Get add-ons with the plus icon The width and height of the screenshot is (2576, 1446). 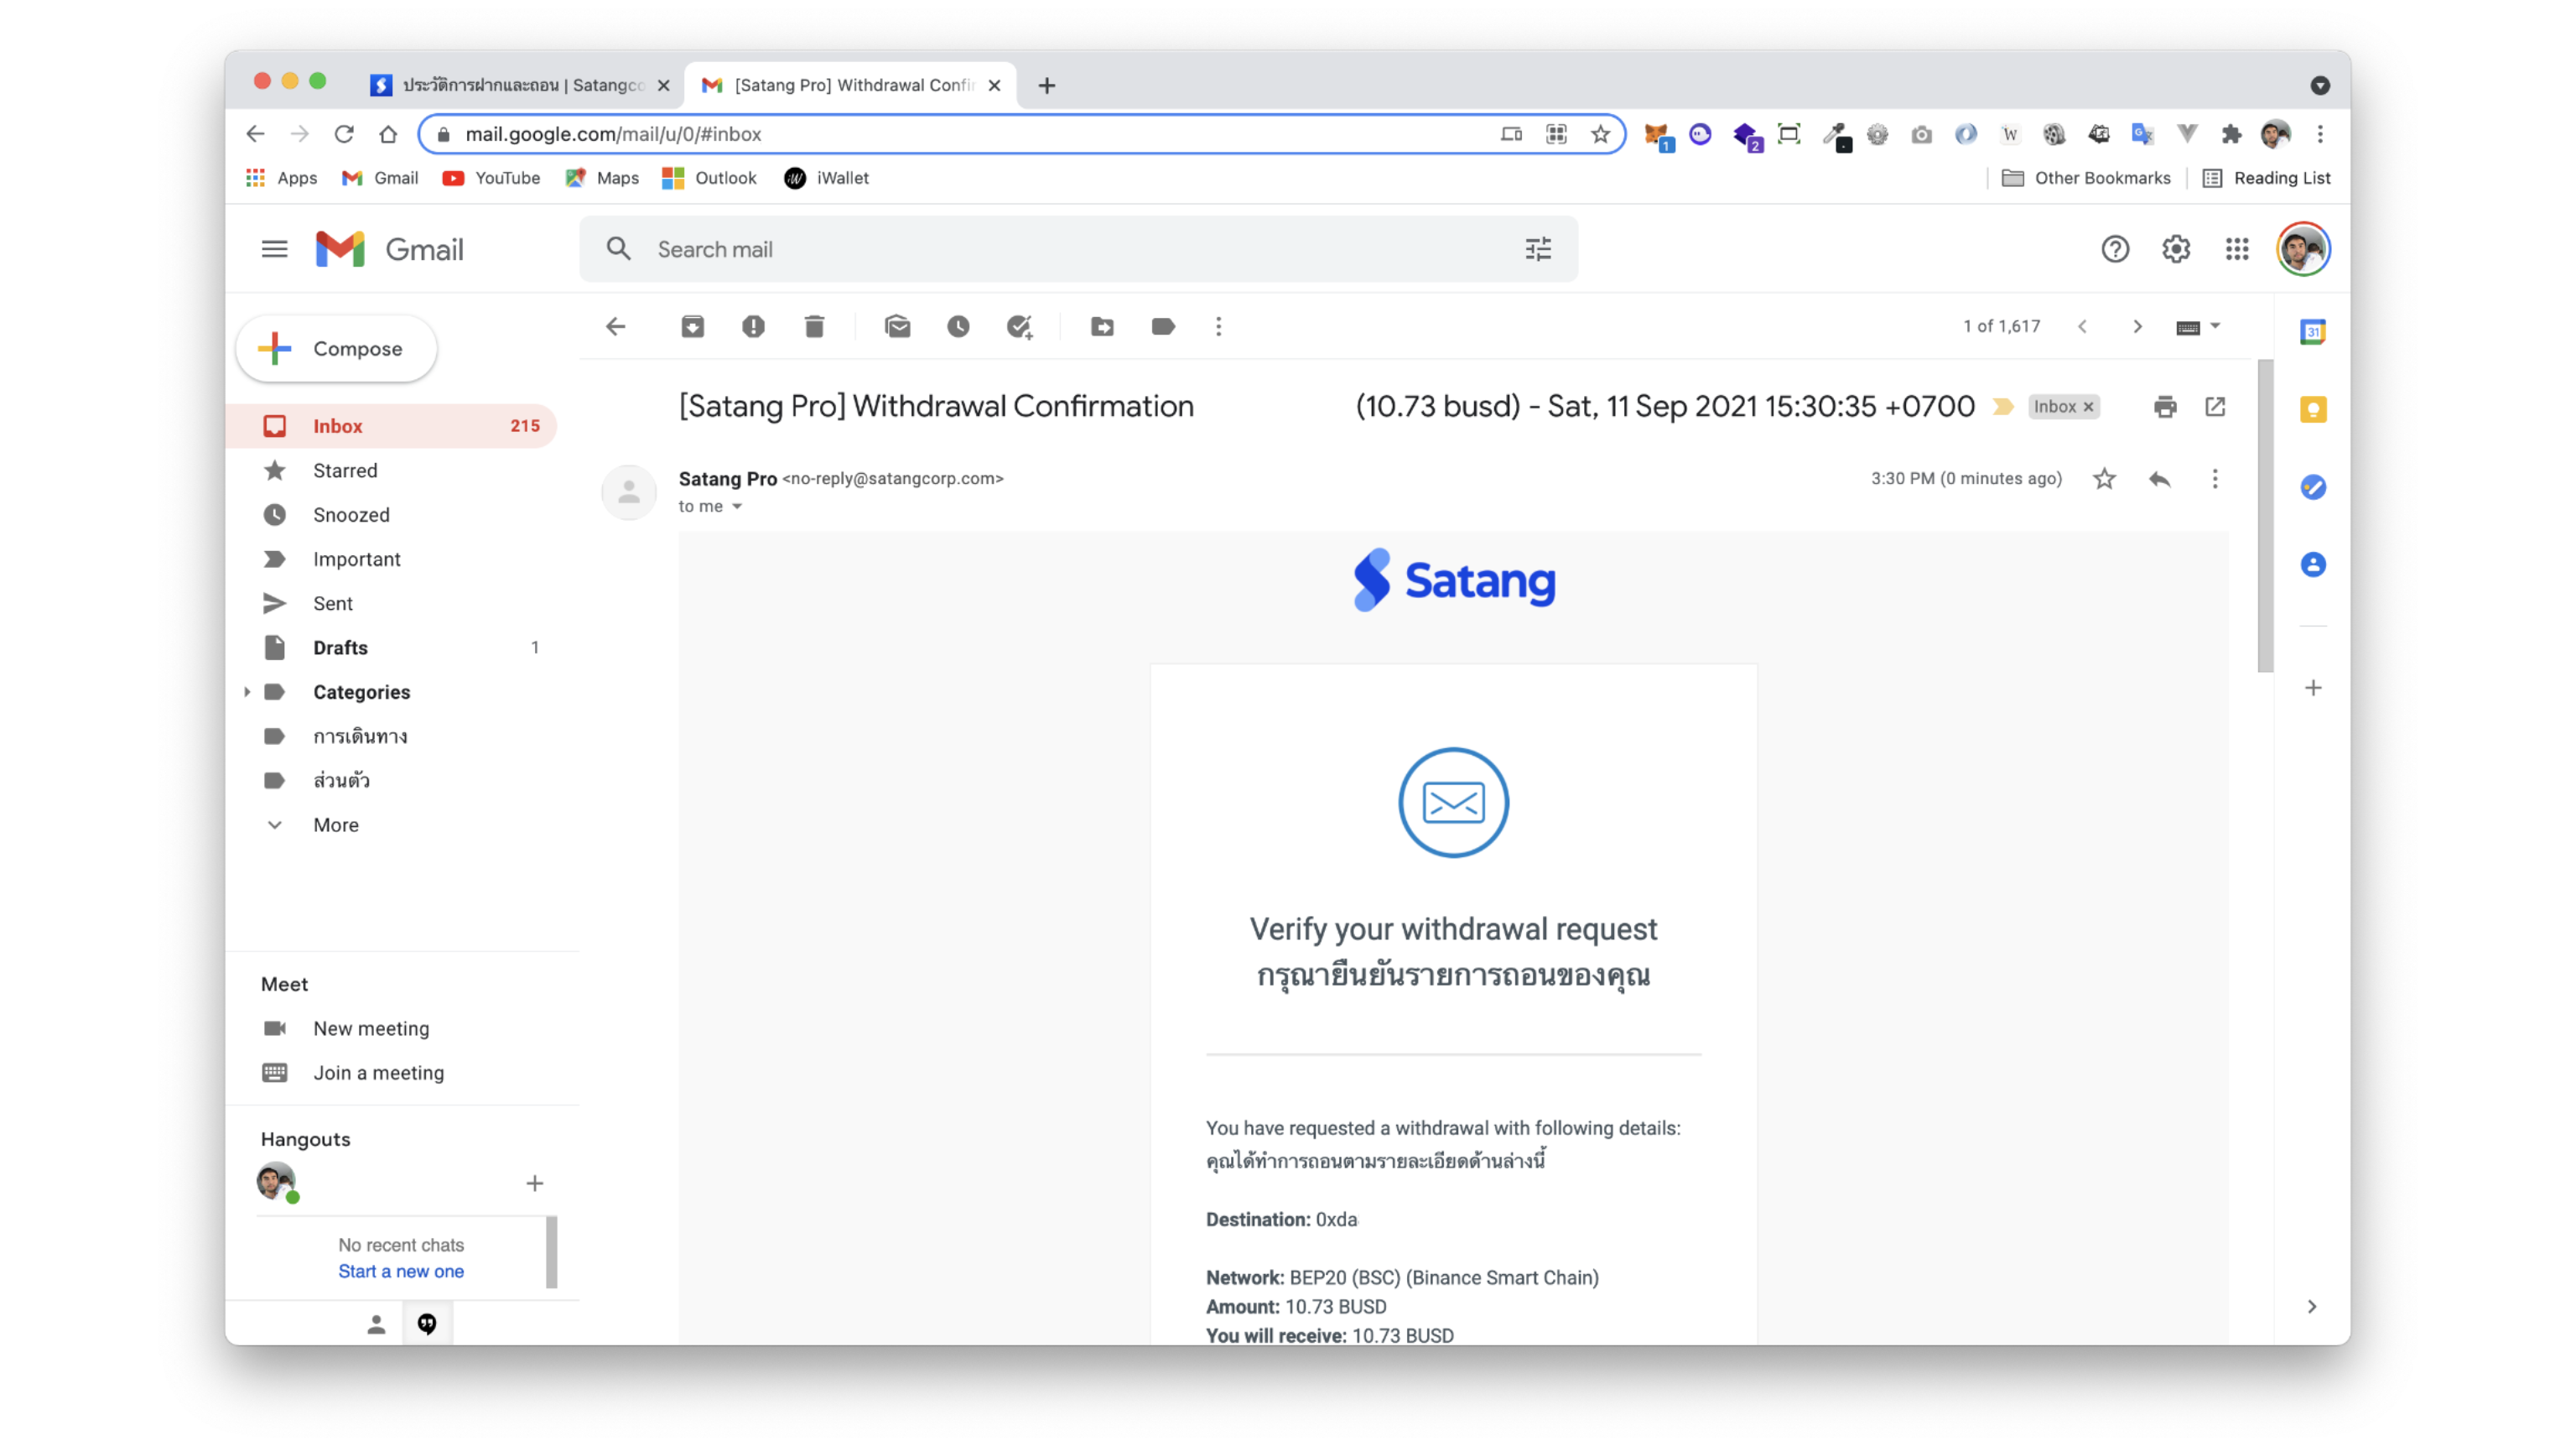coord(2313,688)
